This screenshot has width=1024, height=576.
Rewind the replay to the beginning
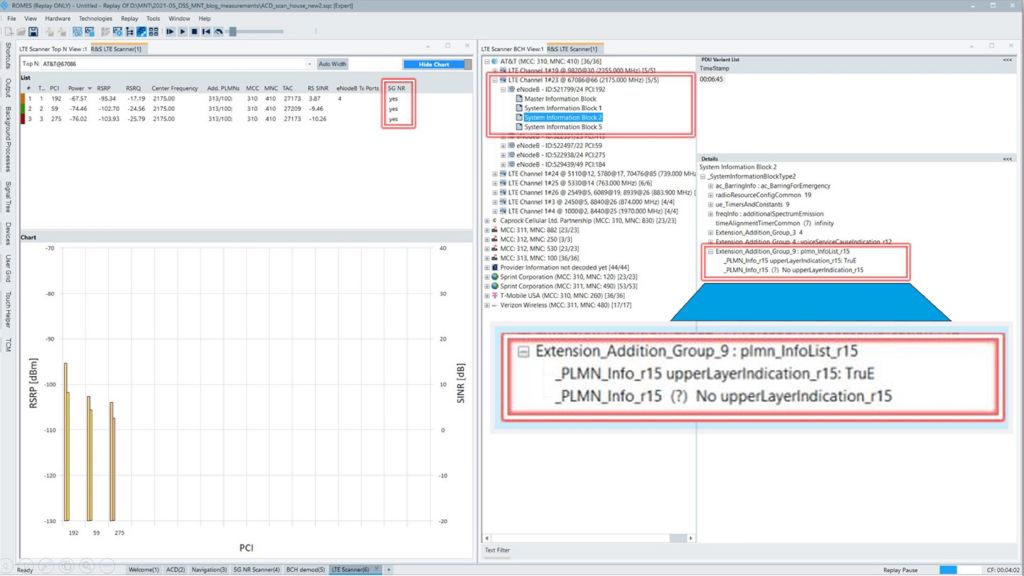click(205, 32)
